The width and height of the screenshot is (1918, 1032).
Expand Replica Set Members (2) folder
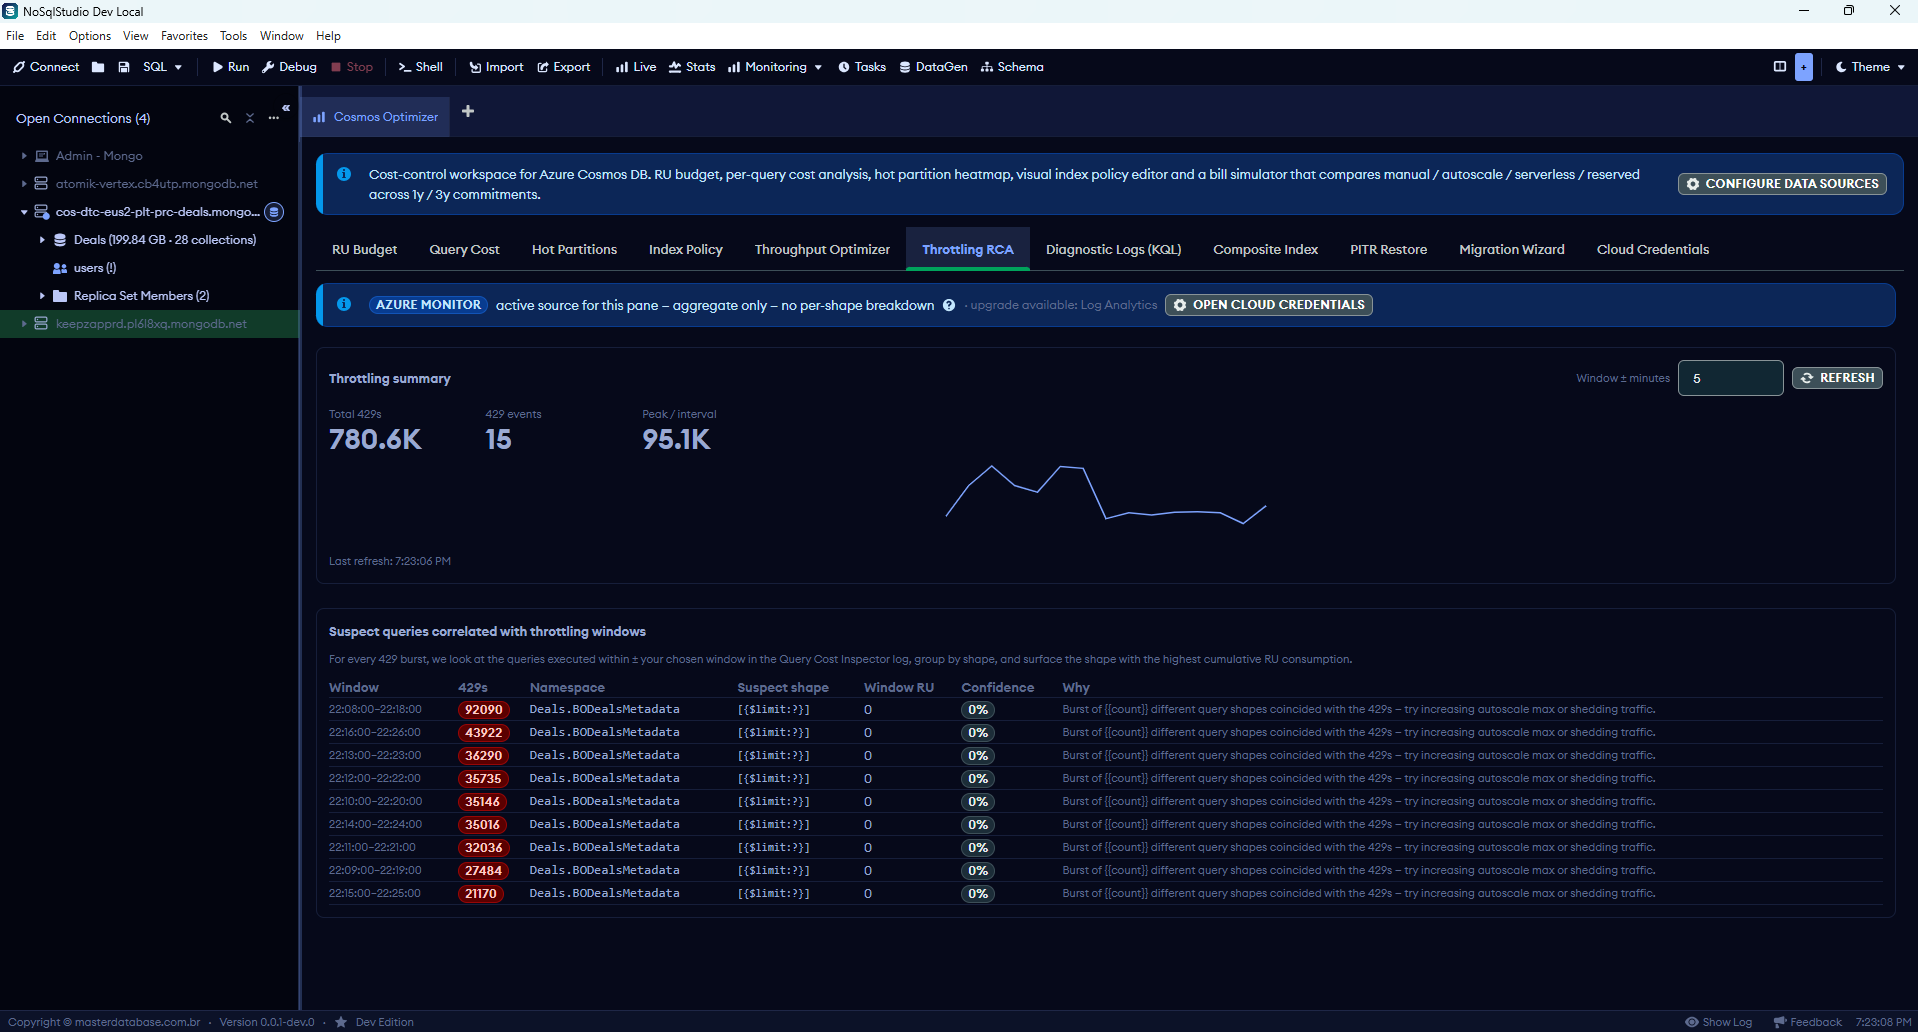point(42,296)
